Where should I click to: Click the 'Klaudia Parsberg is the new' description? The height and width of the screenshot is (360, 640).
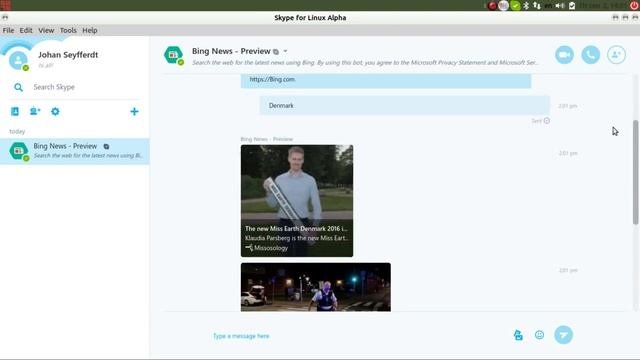[296, 238]
